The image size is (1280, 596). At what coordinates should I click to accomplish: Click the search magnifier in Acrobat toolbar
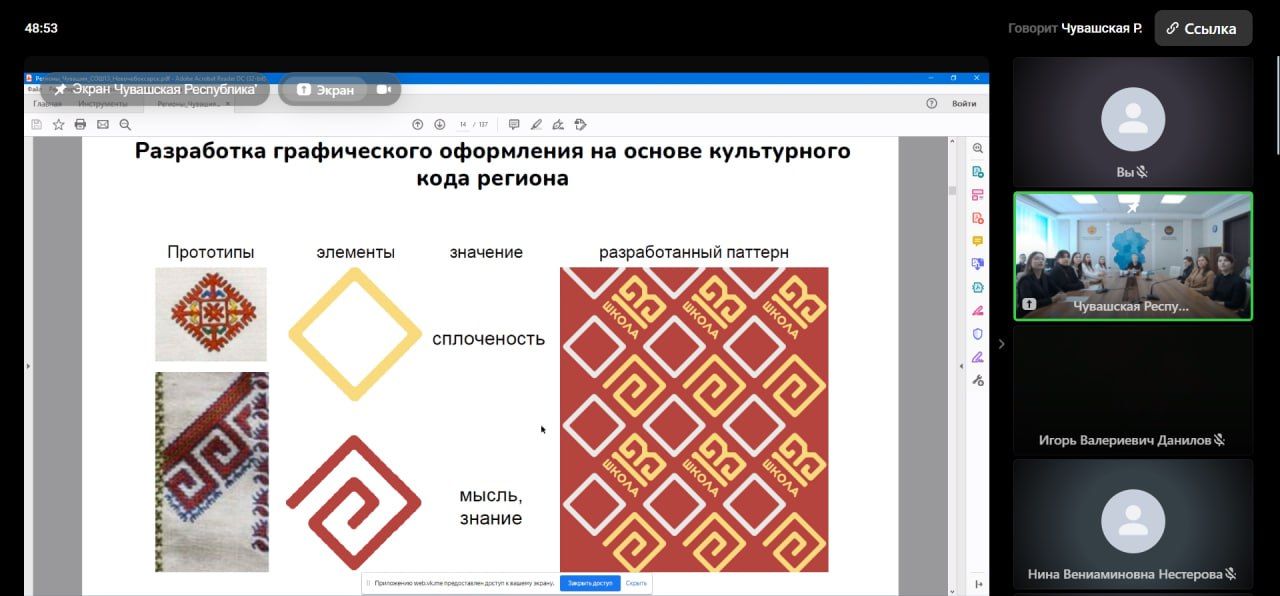[x=125, y=125]
